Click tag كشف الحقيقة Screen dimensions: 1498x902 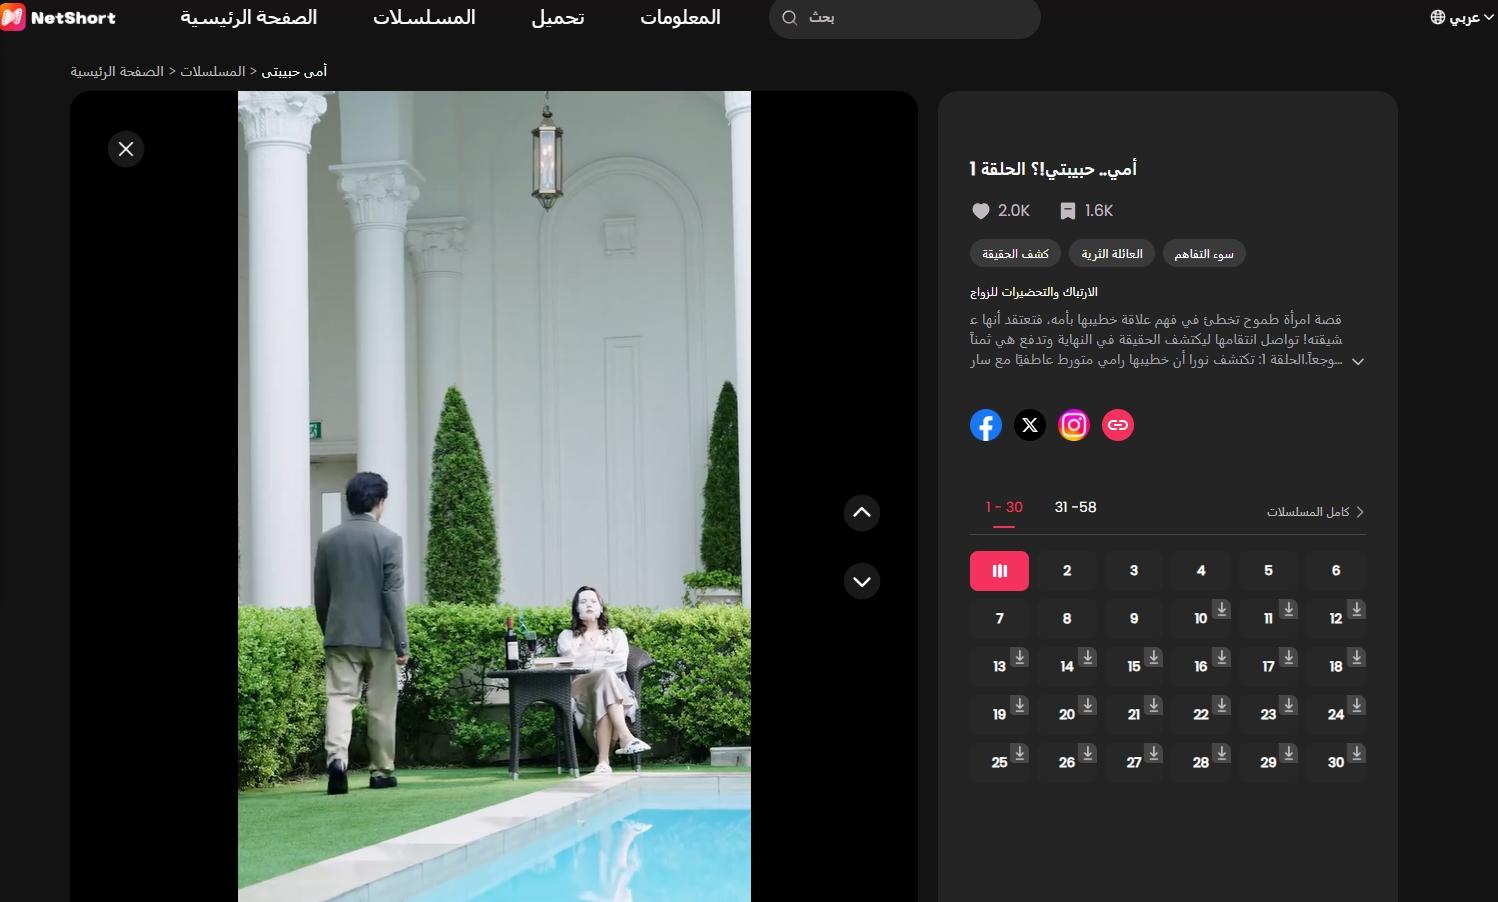1016,254
